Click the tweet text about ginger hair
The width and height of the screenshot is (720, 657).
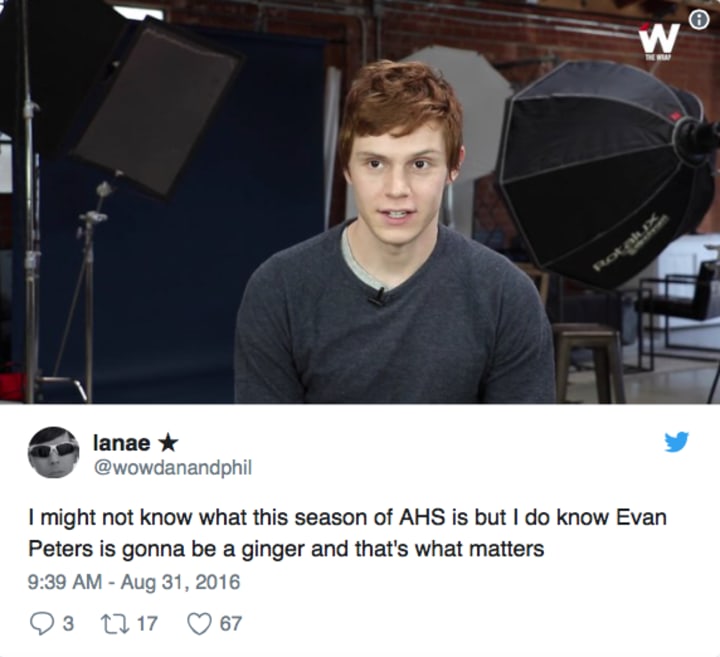pyautogui.click(x=347, y=533)
